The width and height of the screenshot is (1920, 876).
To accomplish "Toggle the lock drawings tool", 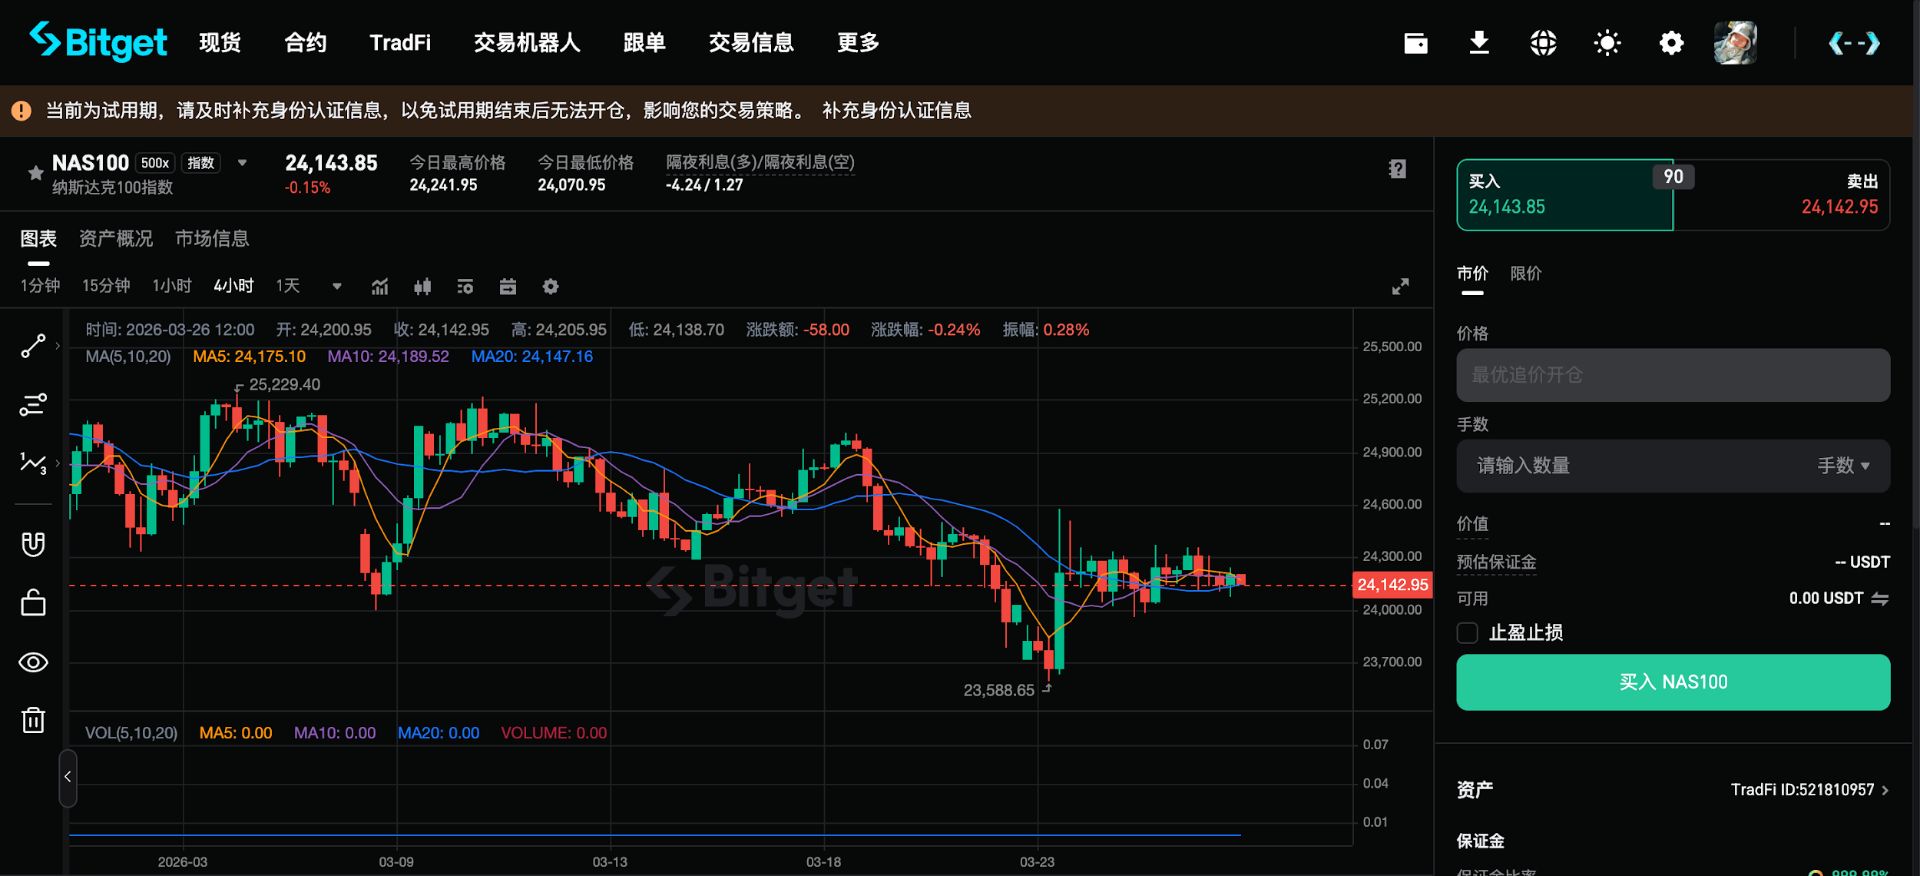I will pyautogui.click(x=33, y=603).
